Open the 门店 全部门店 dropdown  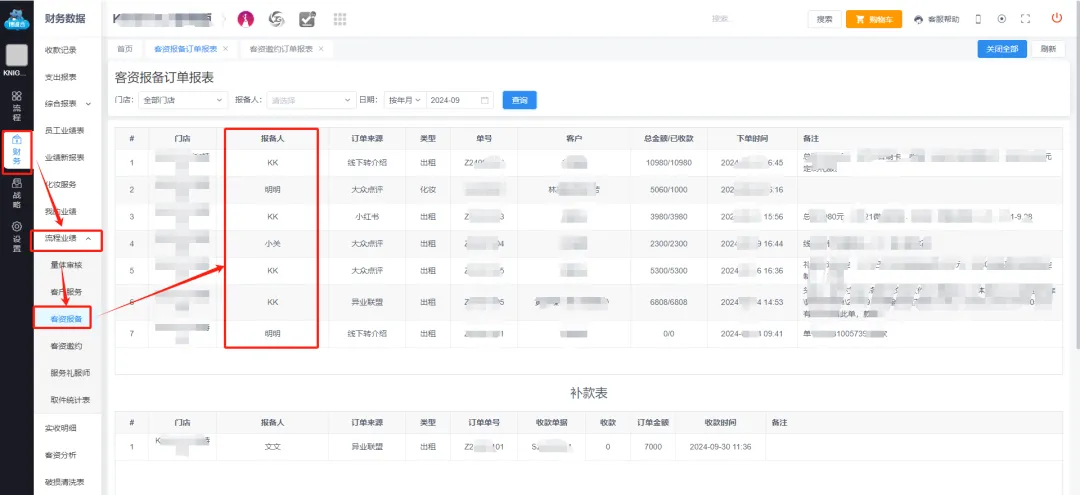point(182,100)
